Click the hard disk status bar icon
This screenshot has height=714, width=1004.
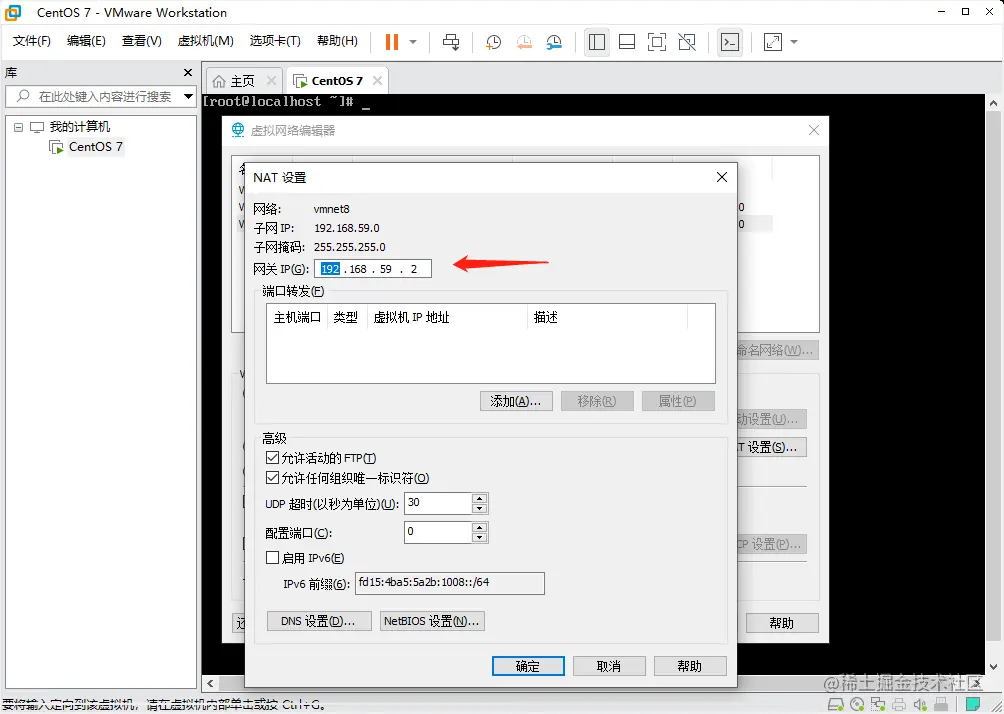pyautogui.click(x=836, y=705)
